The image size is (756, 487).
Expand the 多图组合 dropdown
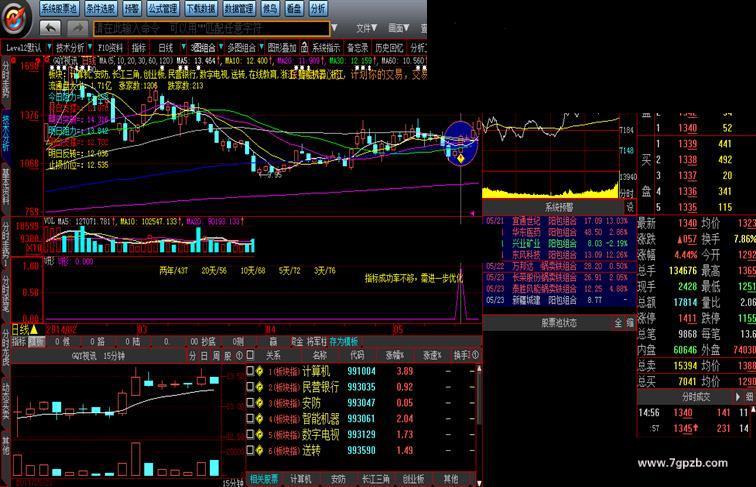(262, 48)
